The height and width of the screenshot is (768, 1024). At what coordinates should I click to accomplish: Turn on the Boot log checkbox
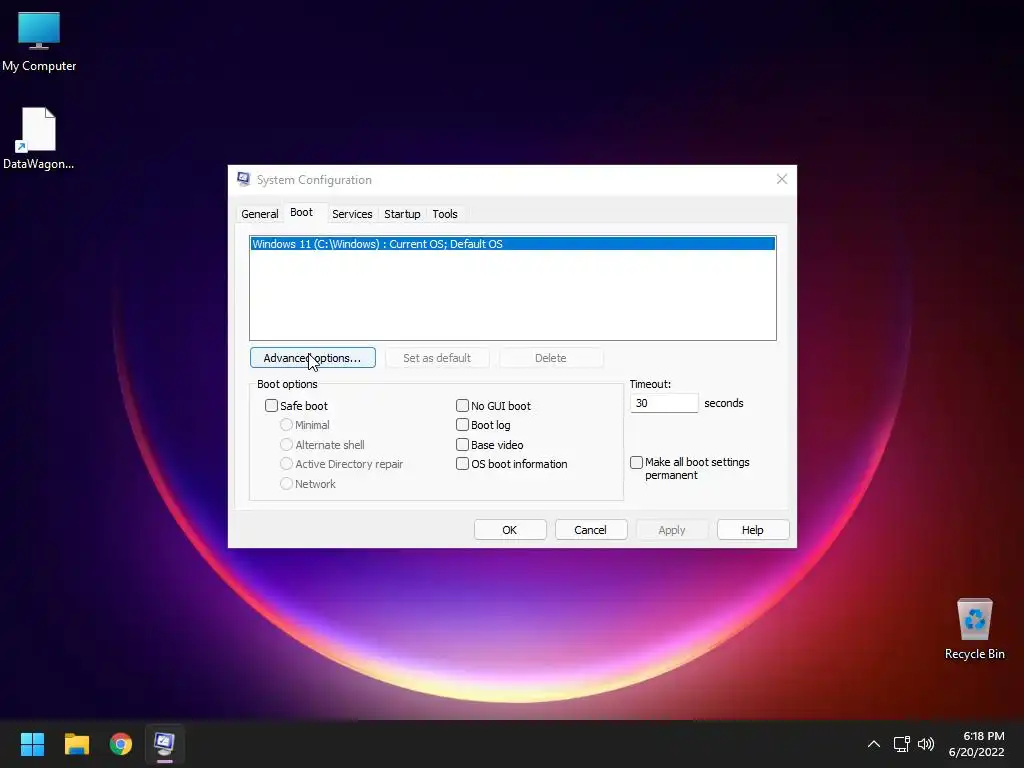(462, 424)
